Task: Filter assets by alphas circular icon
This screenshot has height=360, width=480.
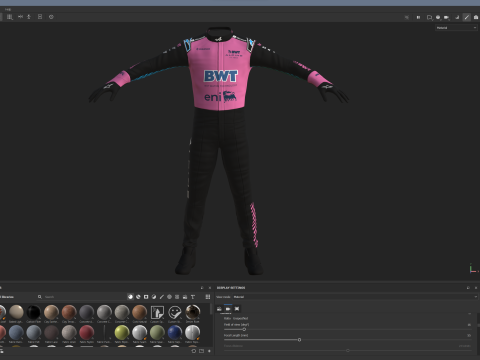Action: tap(169, 297)
